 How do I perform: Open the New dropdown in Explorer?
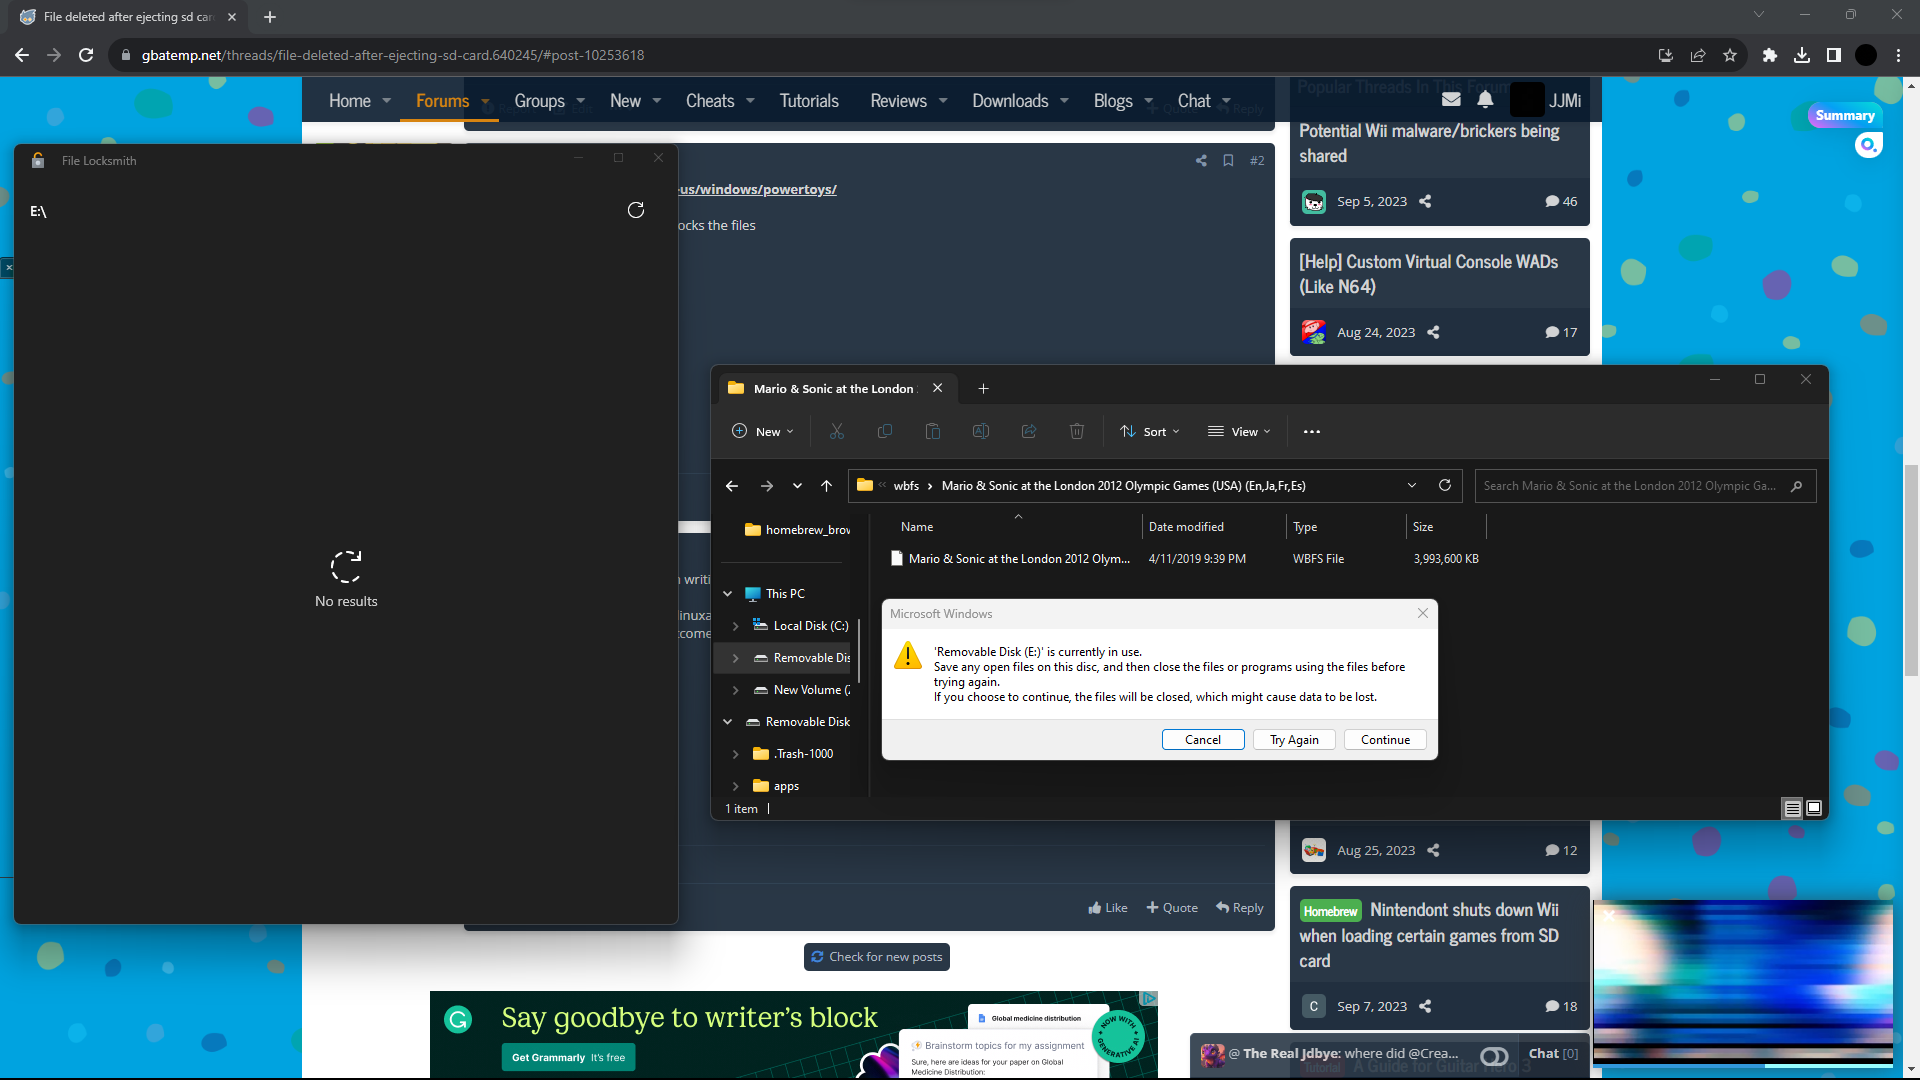763,432
